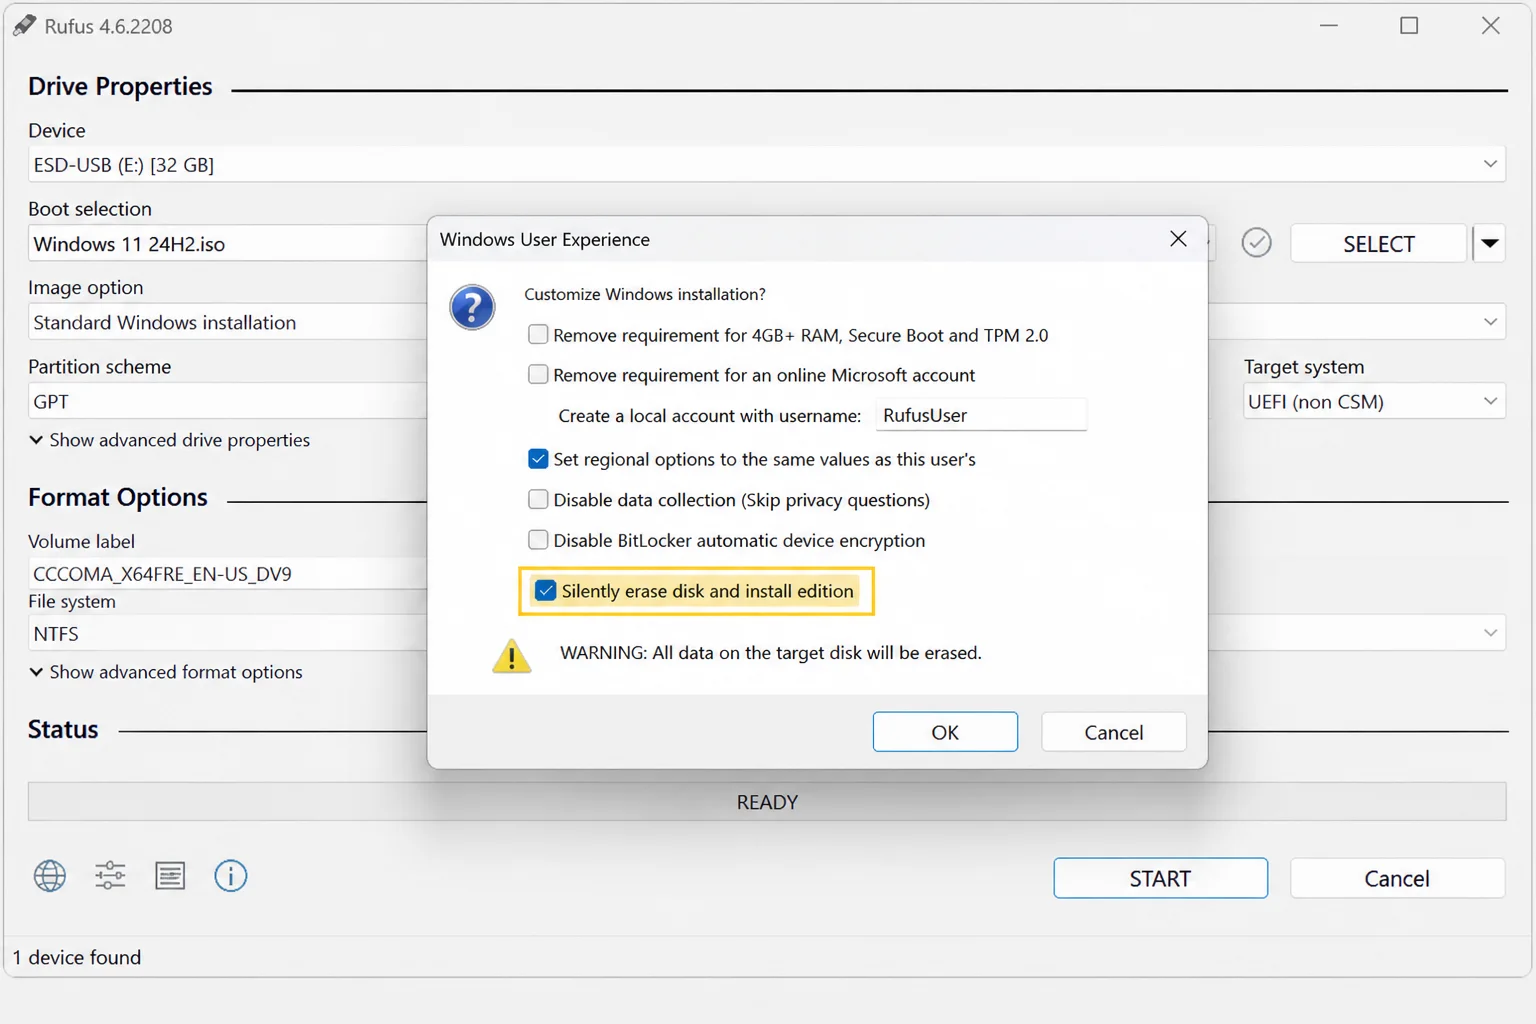
Task: Click main window Cancel button beside START
Action: (1397, 878)
